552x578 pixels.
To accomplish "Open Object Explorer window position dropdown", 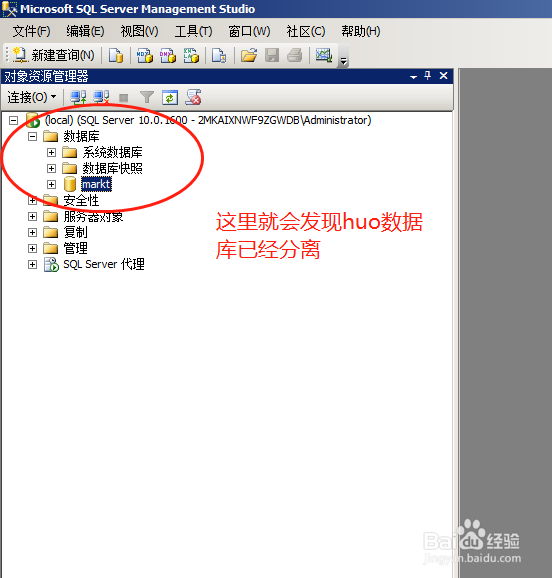I will point(413,77).
